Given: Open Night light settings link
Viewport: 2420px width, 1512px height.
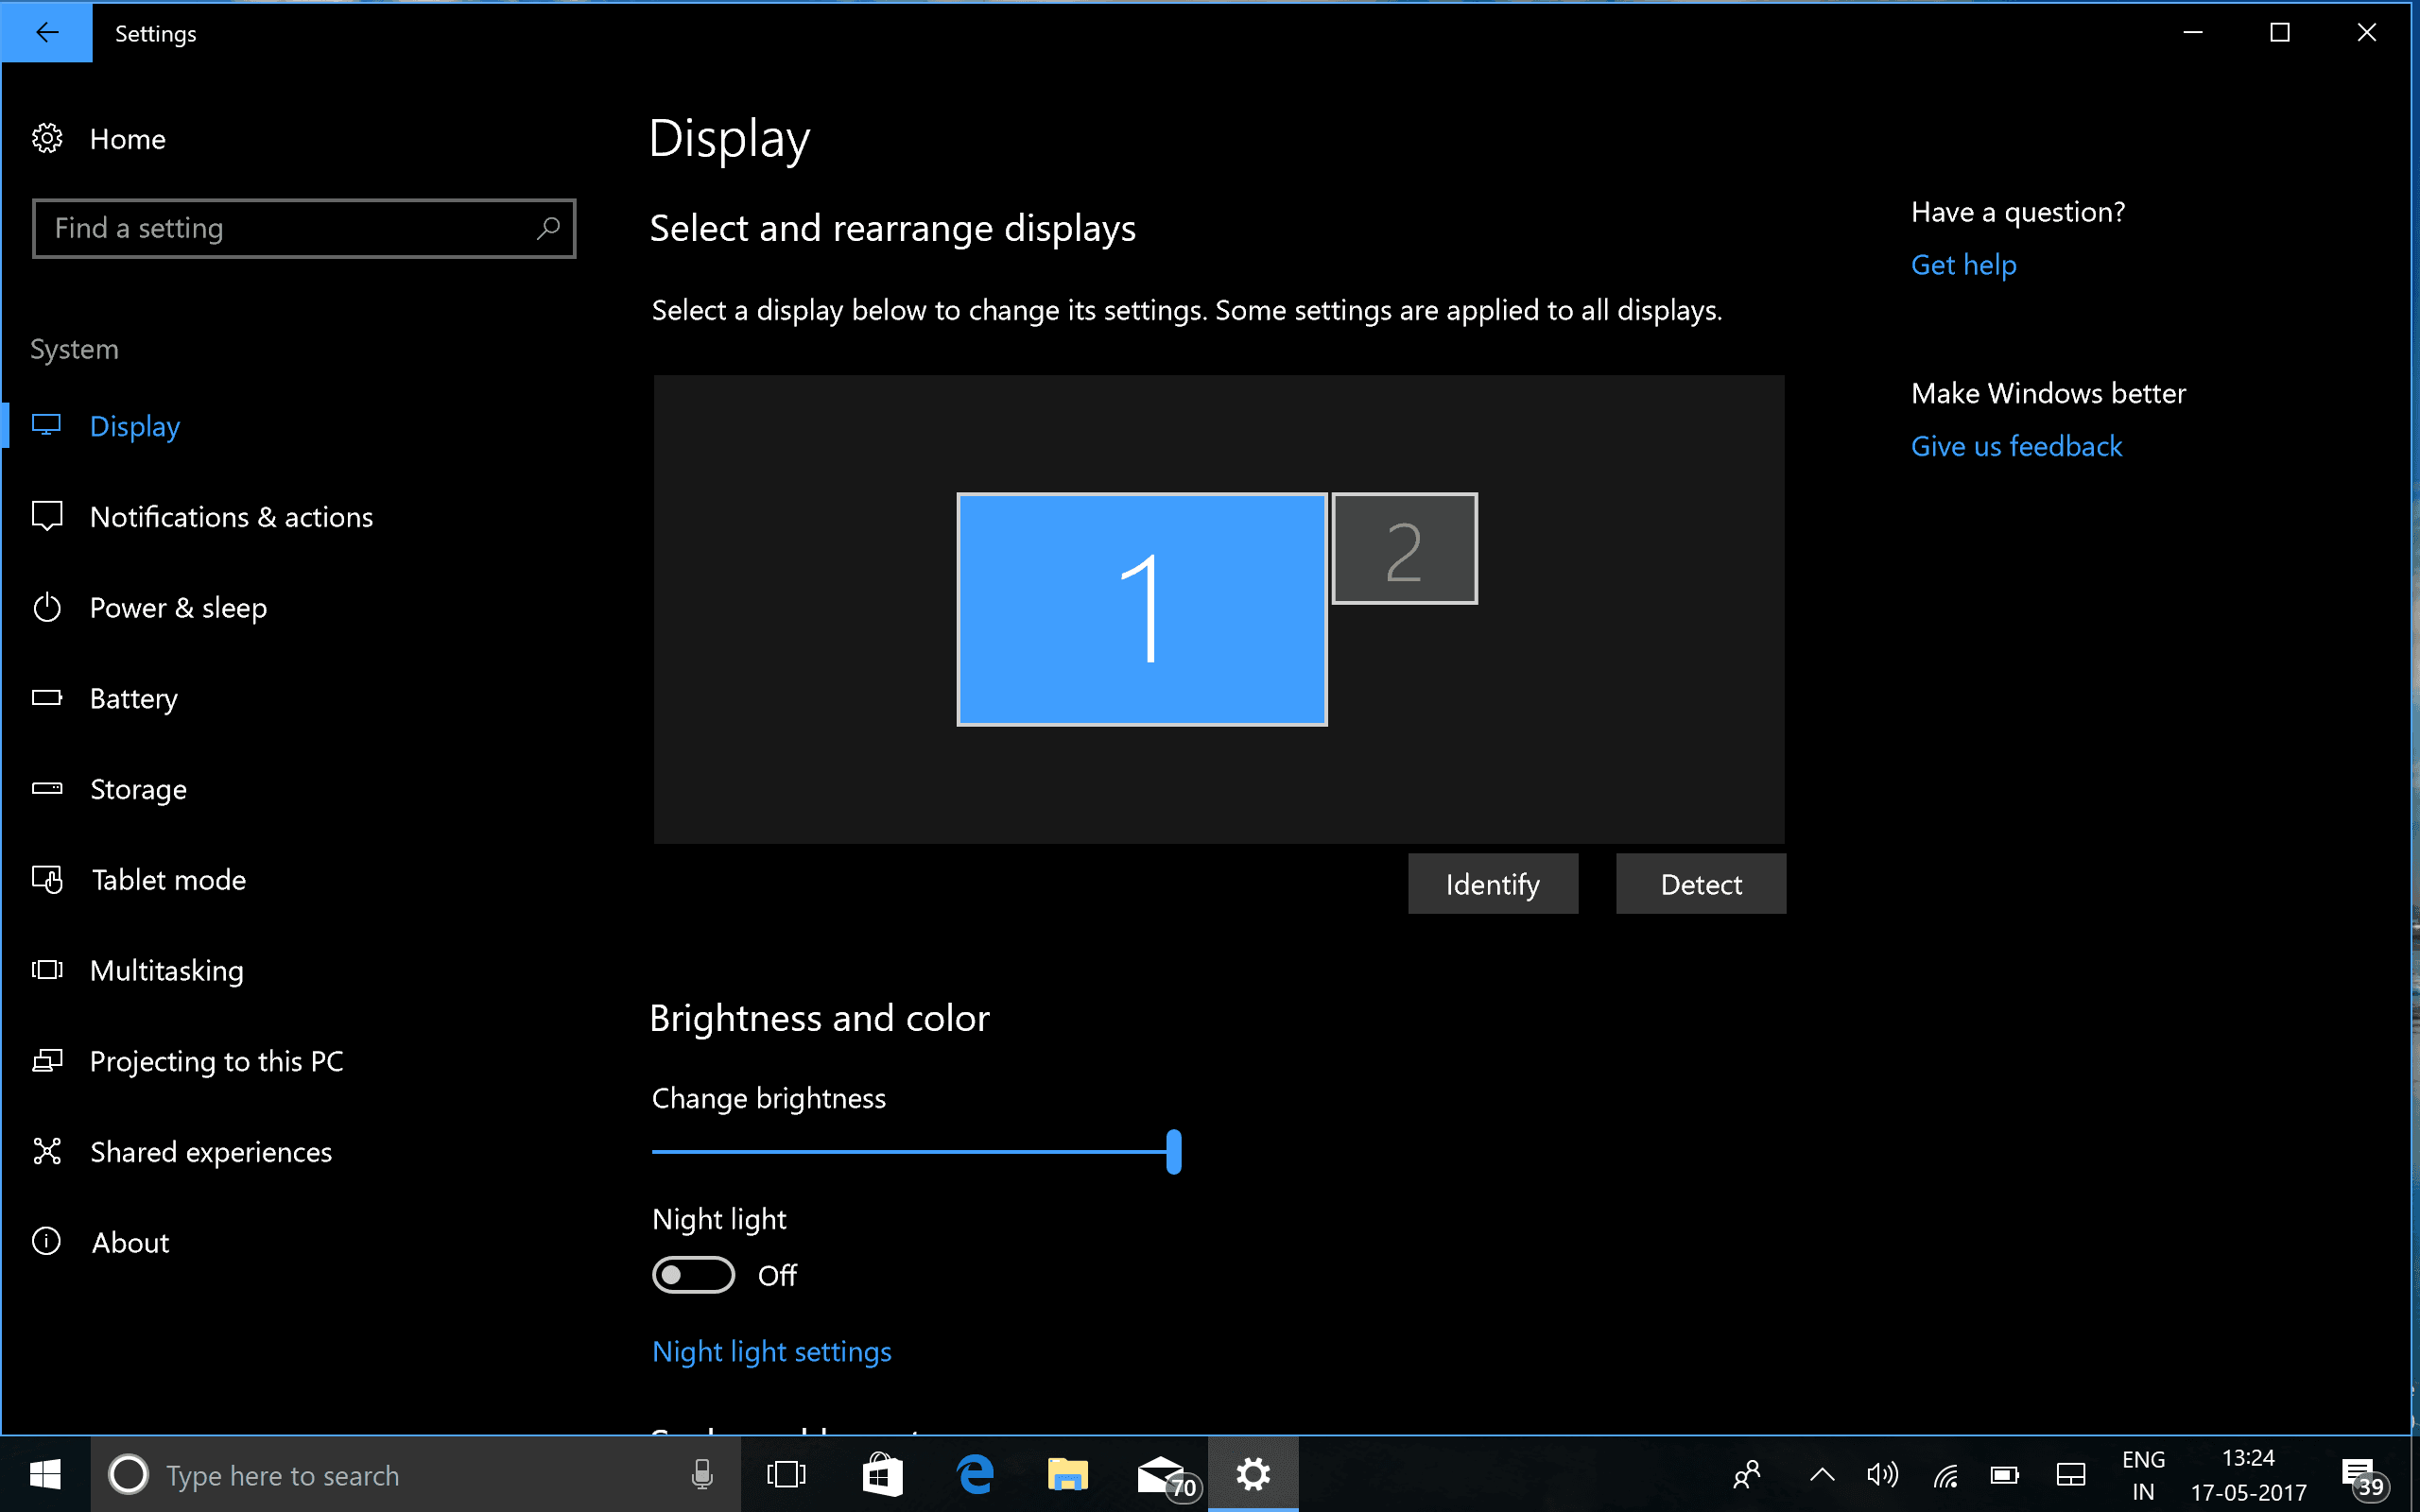Looking at the screenshot, I should click(771, 1351).
